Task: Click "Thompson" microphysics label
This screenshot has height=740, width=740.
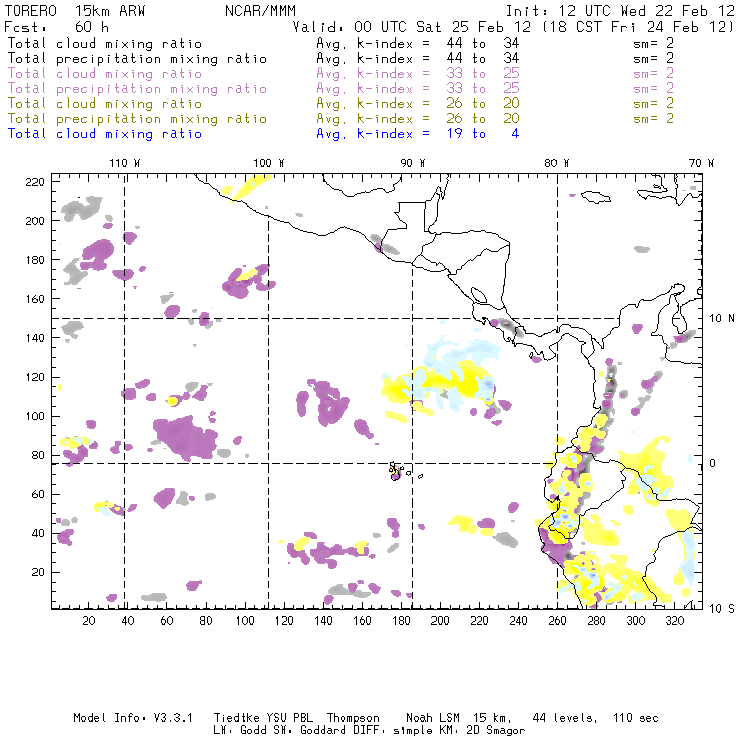Action: coord(353,718)
